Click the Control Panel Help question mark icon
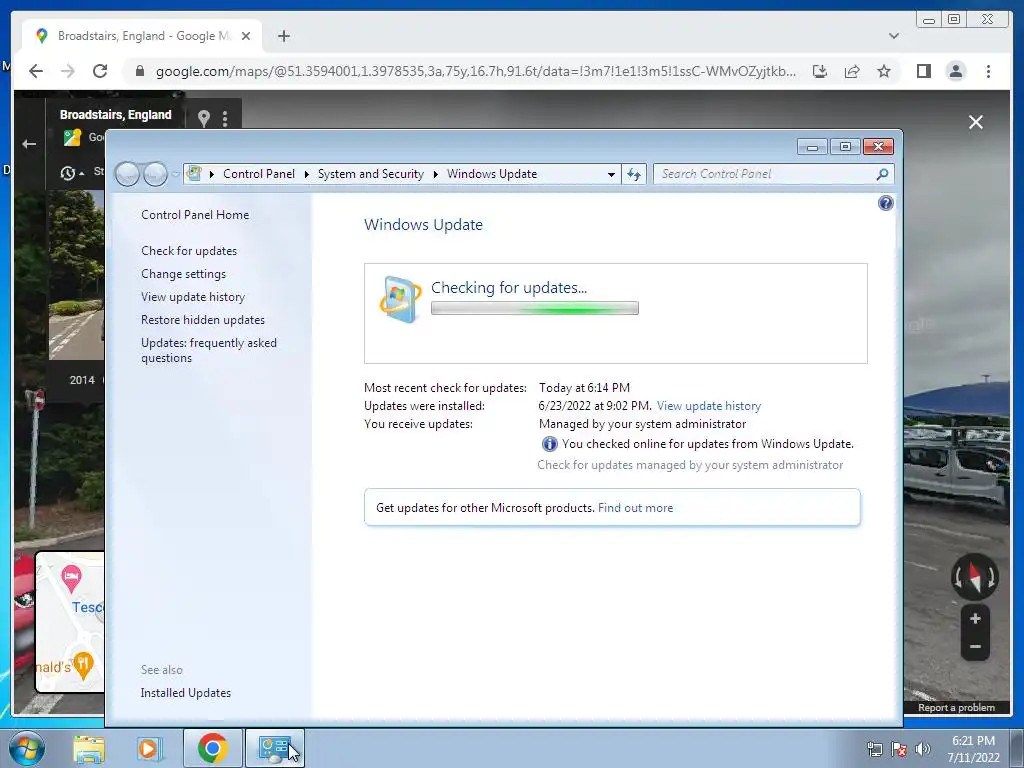Image resolution: width=1024 pixels, height=768 pixels. point(886,203)
